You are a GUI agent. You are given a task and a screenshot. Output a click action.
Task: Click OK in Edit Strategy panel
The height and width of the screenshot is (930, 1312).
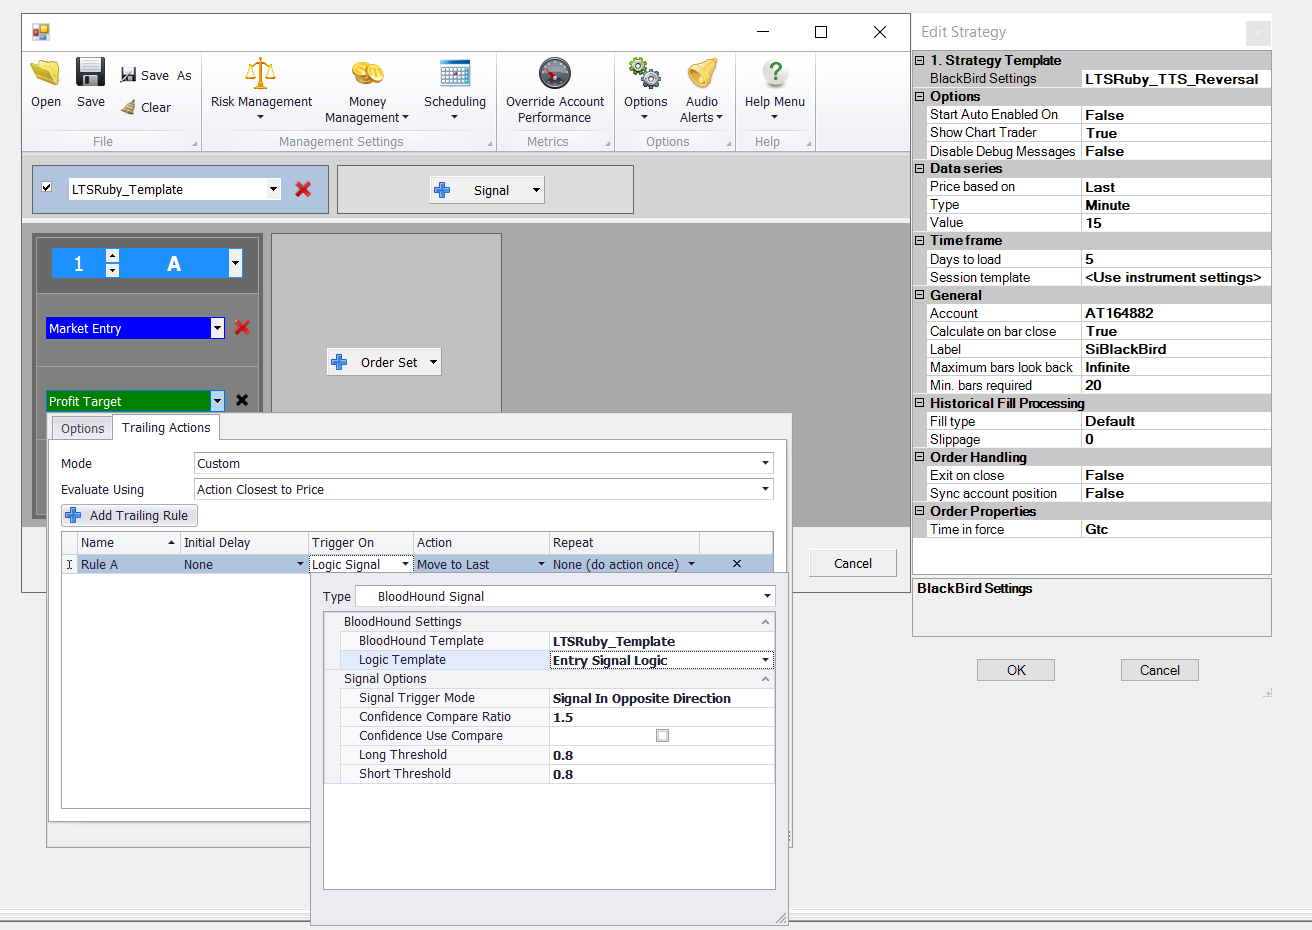coord(1015,670)
